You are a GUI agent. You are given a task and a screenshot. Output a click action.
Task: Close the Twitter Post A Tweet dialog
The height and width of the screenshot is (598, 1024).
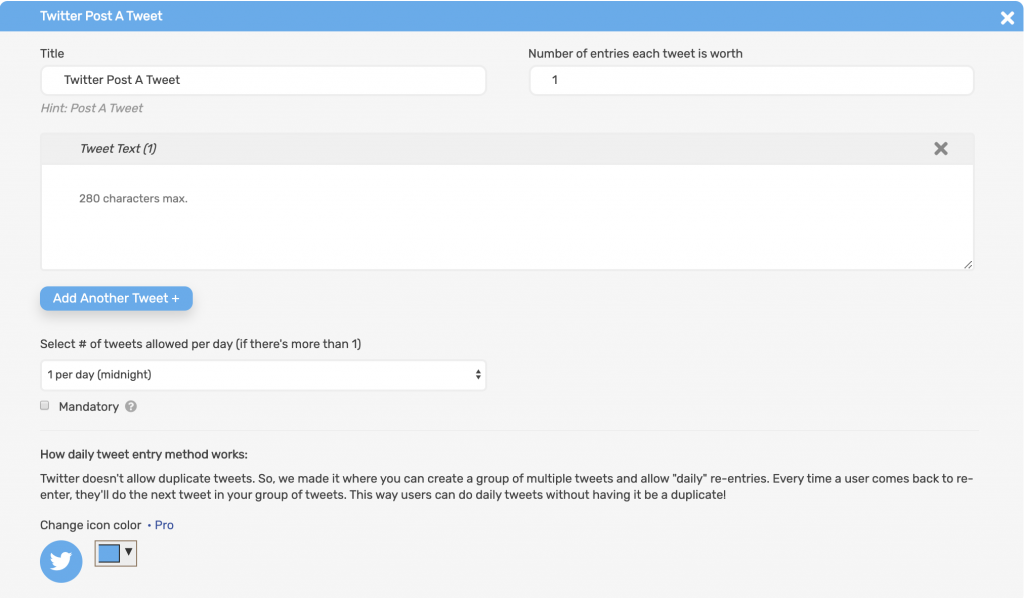click(x=1007, y=18)
